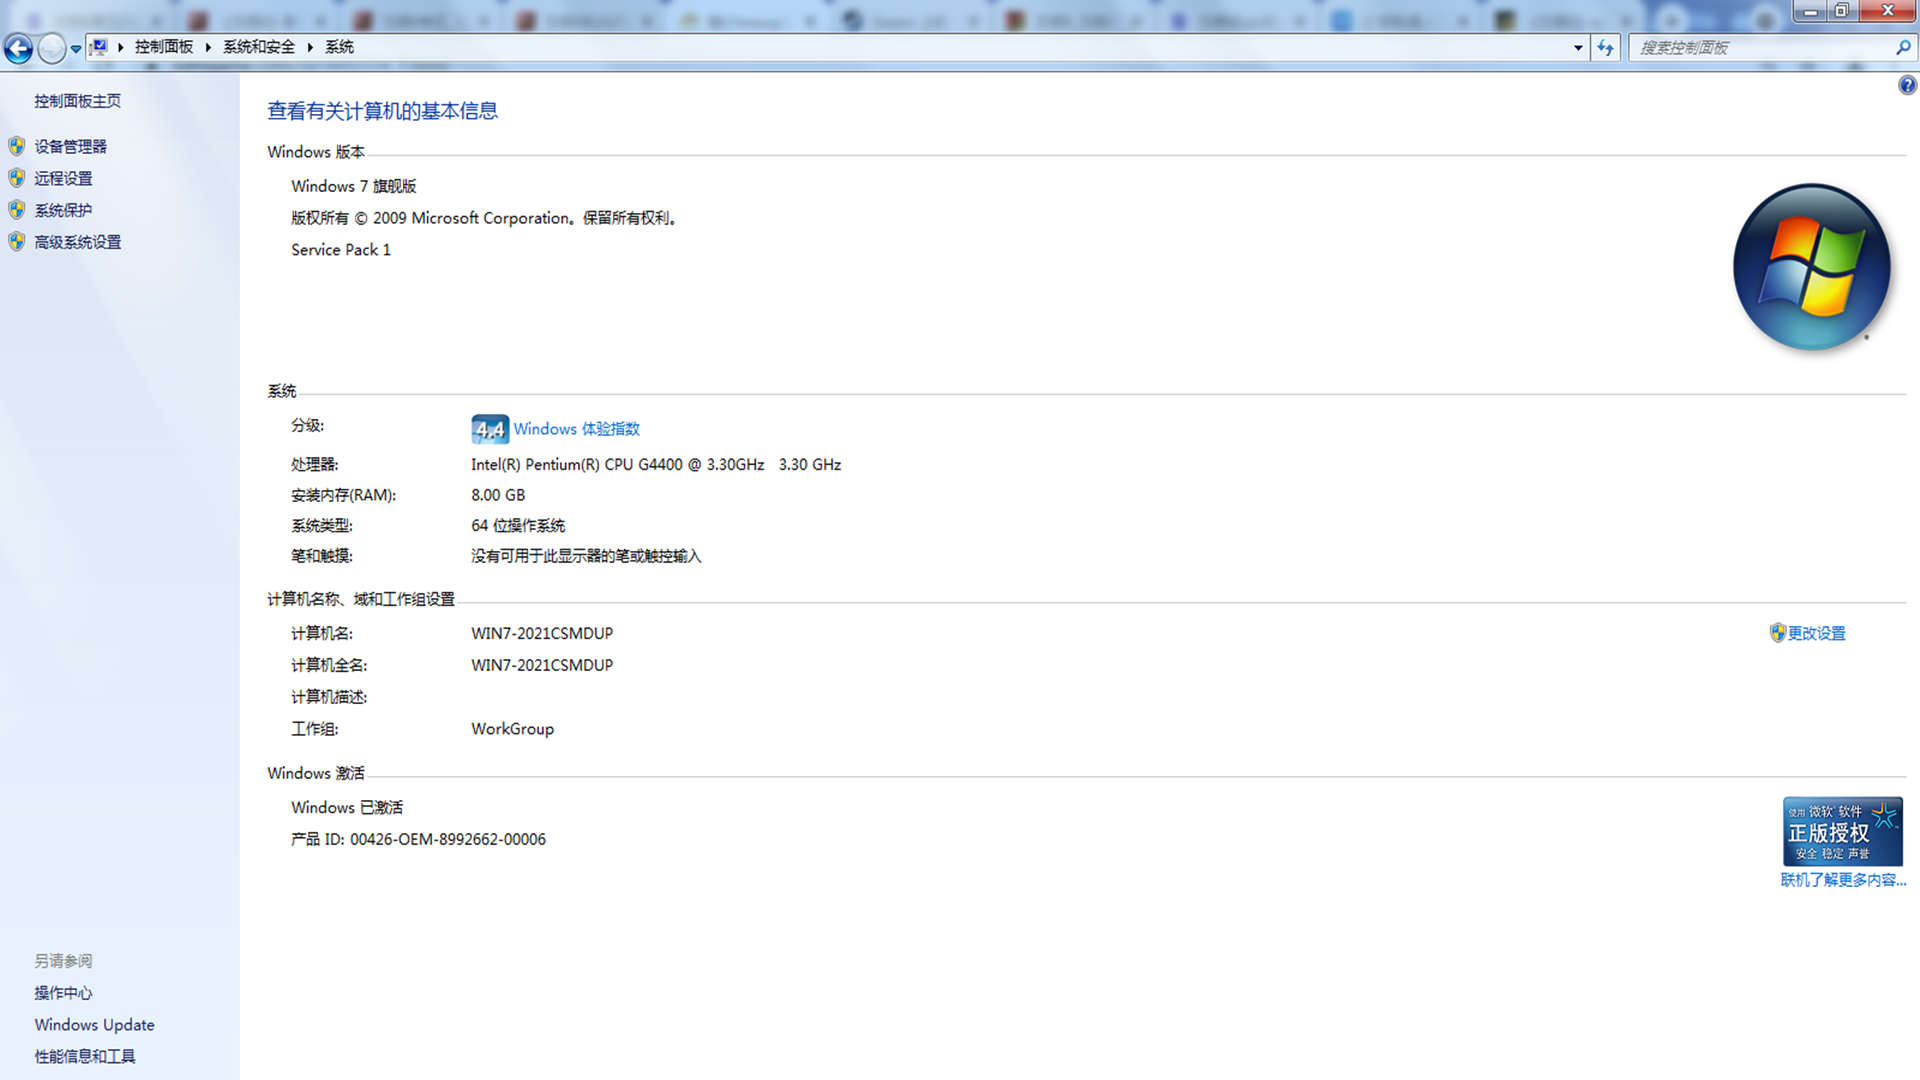Close the System window
The width and height of the screenshot is (1920, 1080).
[1887, 11]
